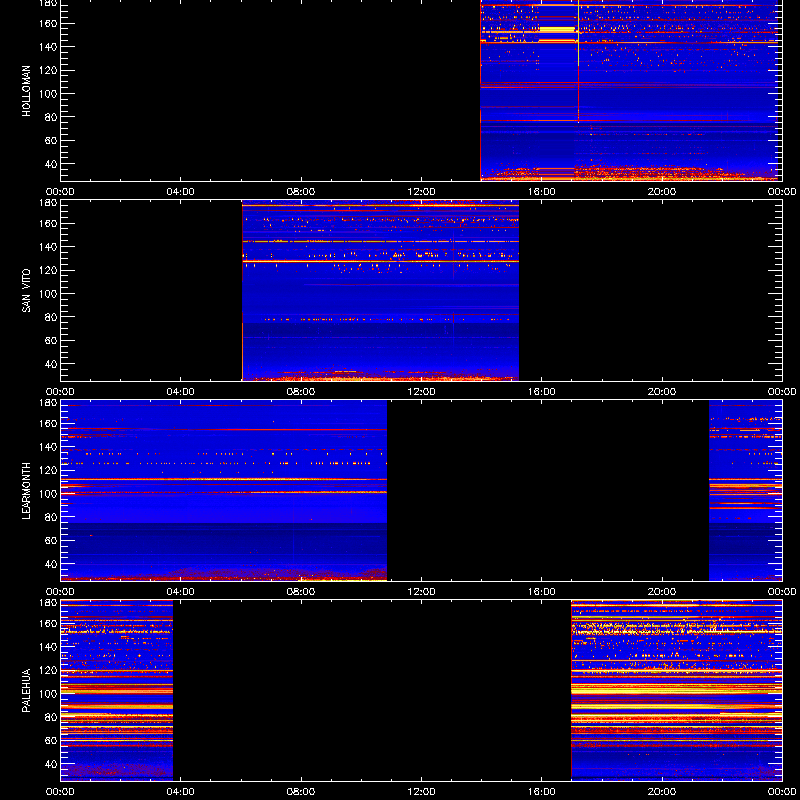Select the 100 tick on the SAN VITO axis
Image resolution: width=800 pixels, height=800 pixels.
tap(49, 294)
